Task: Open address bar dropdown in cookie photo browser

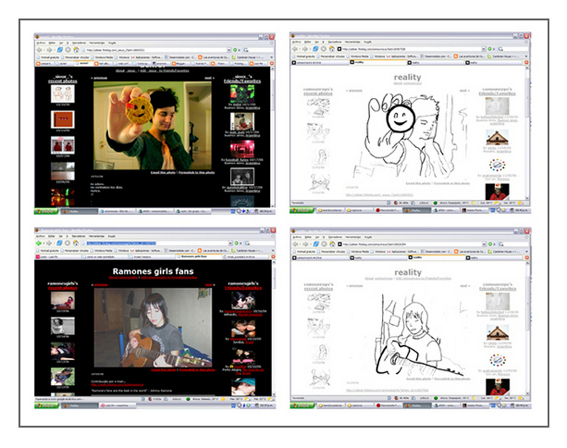Action: (229, 50)
